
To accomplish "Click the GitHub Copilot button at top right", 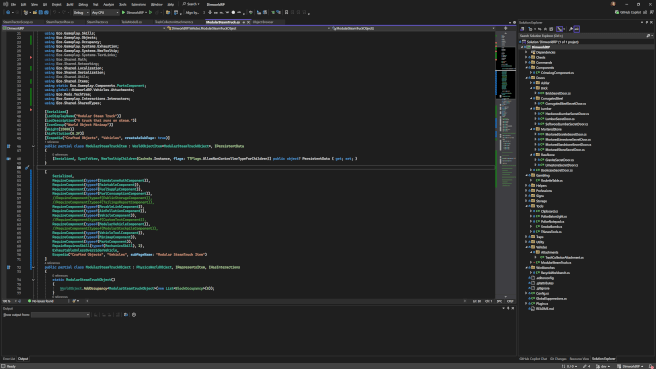I will click(631, 13).
